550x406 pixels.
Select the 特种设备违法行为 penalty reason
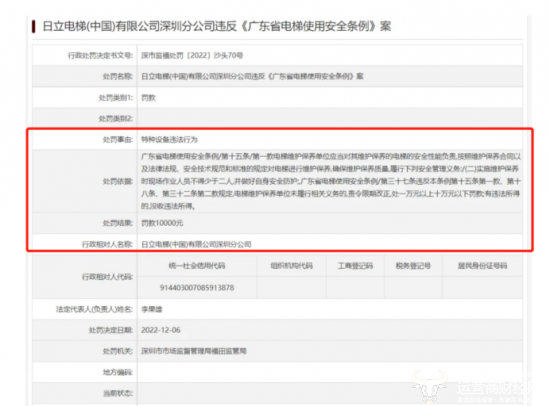coord(169,139)
